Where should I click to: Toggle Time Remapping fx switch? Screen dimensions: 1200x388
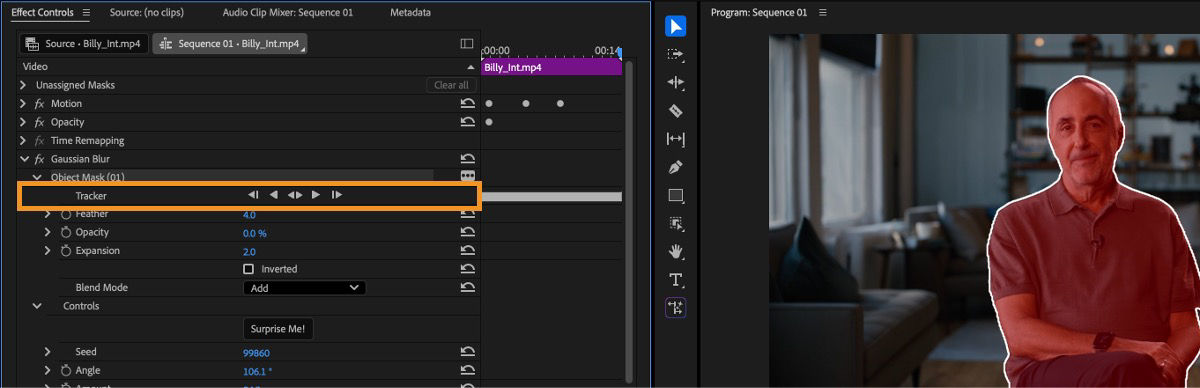40,141
